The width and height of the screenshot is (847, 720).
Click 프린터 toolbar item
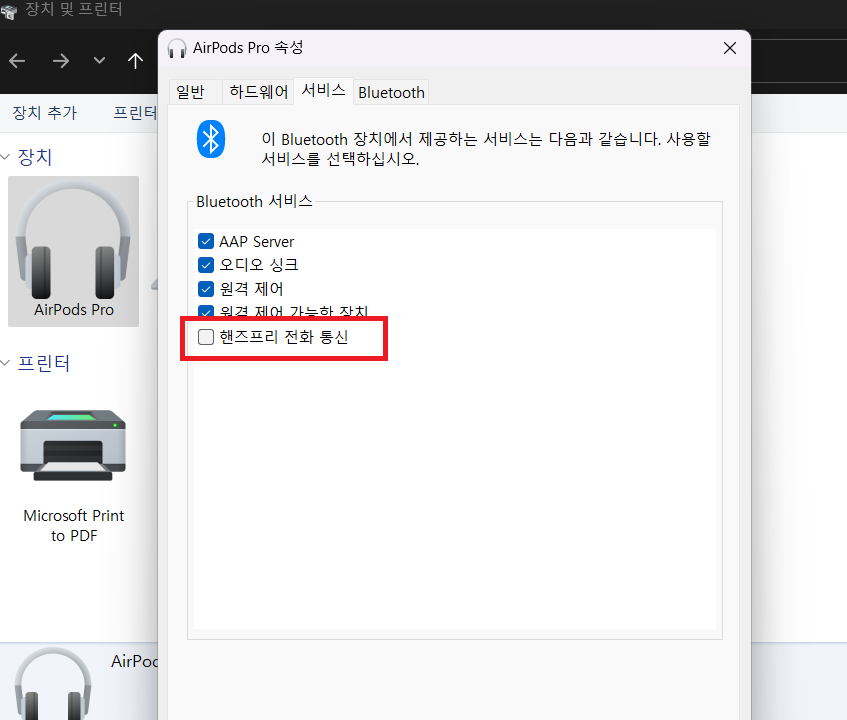click(135, 113)
